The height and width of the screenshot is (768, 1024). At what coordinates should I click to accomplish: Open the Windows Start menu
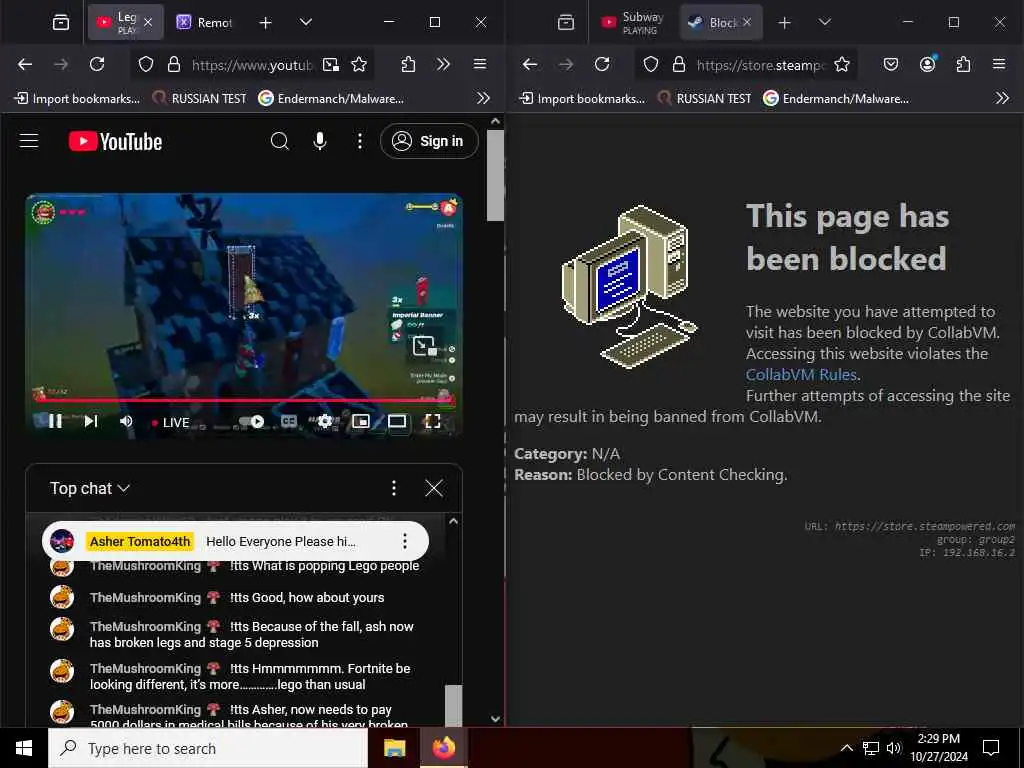pyautogui.click(x=24, y=748)
